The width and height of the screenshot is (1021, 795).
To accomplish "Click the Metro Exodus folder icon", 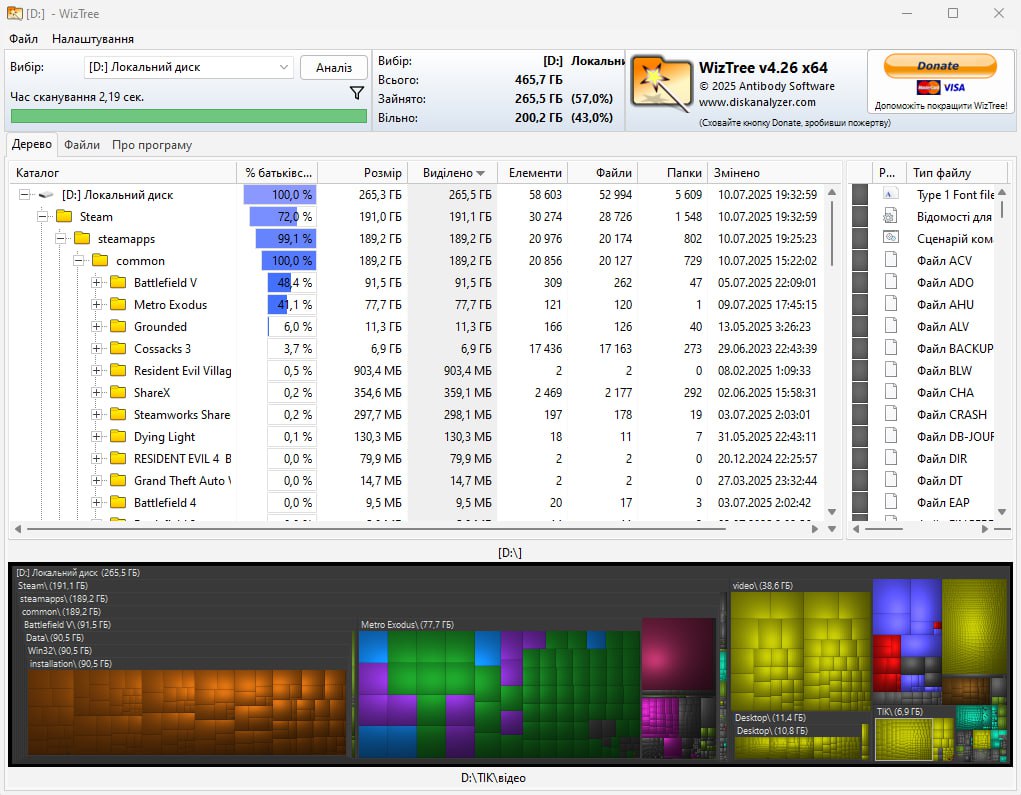I will coord(118,304).
